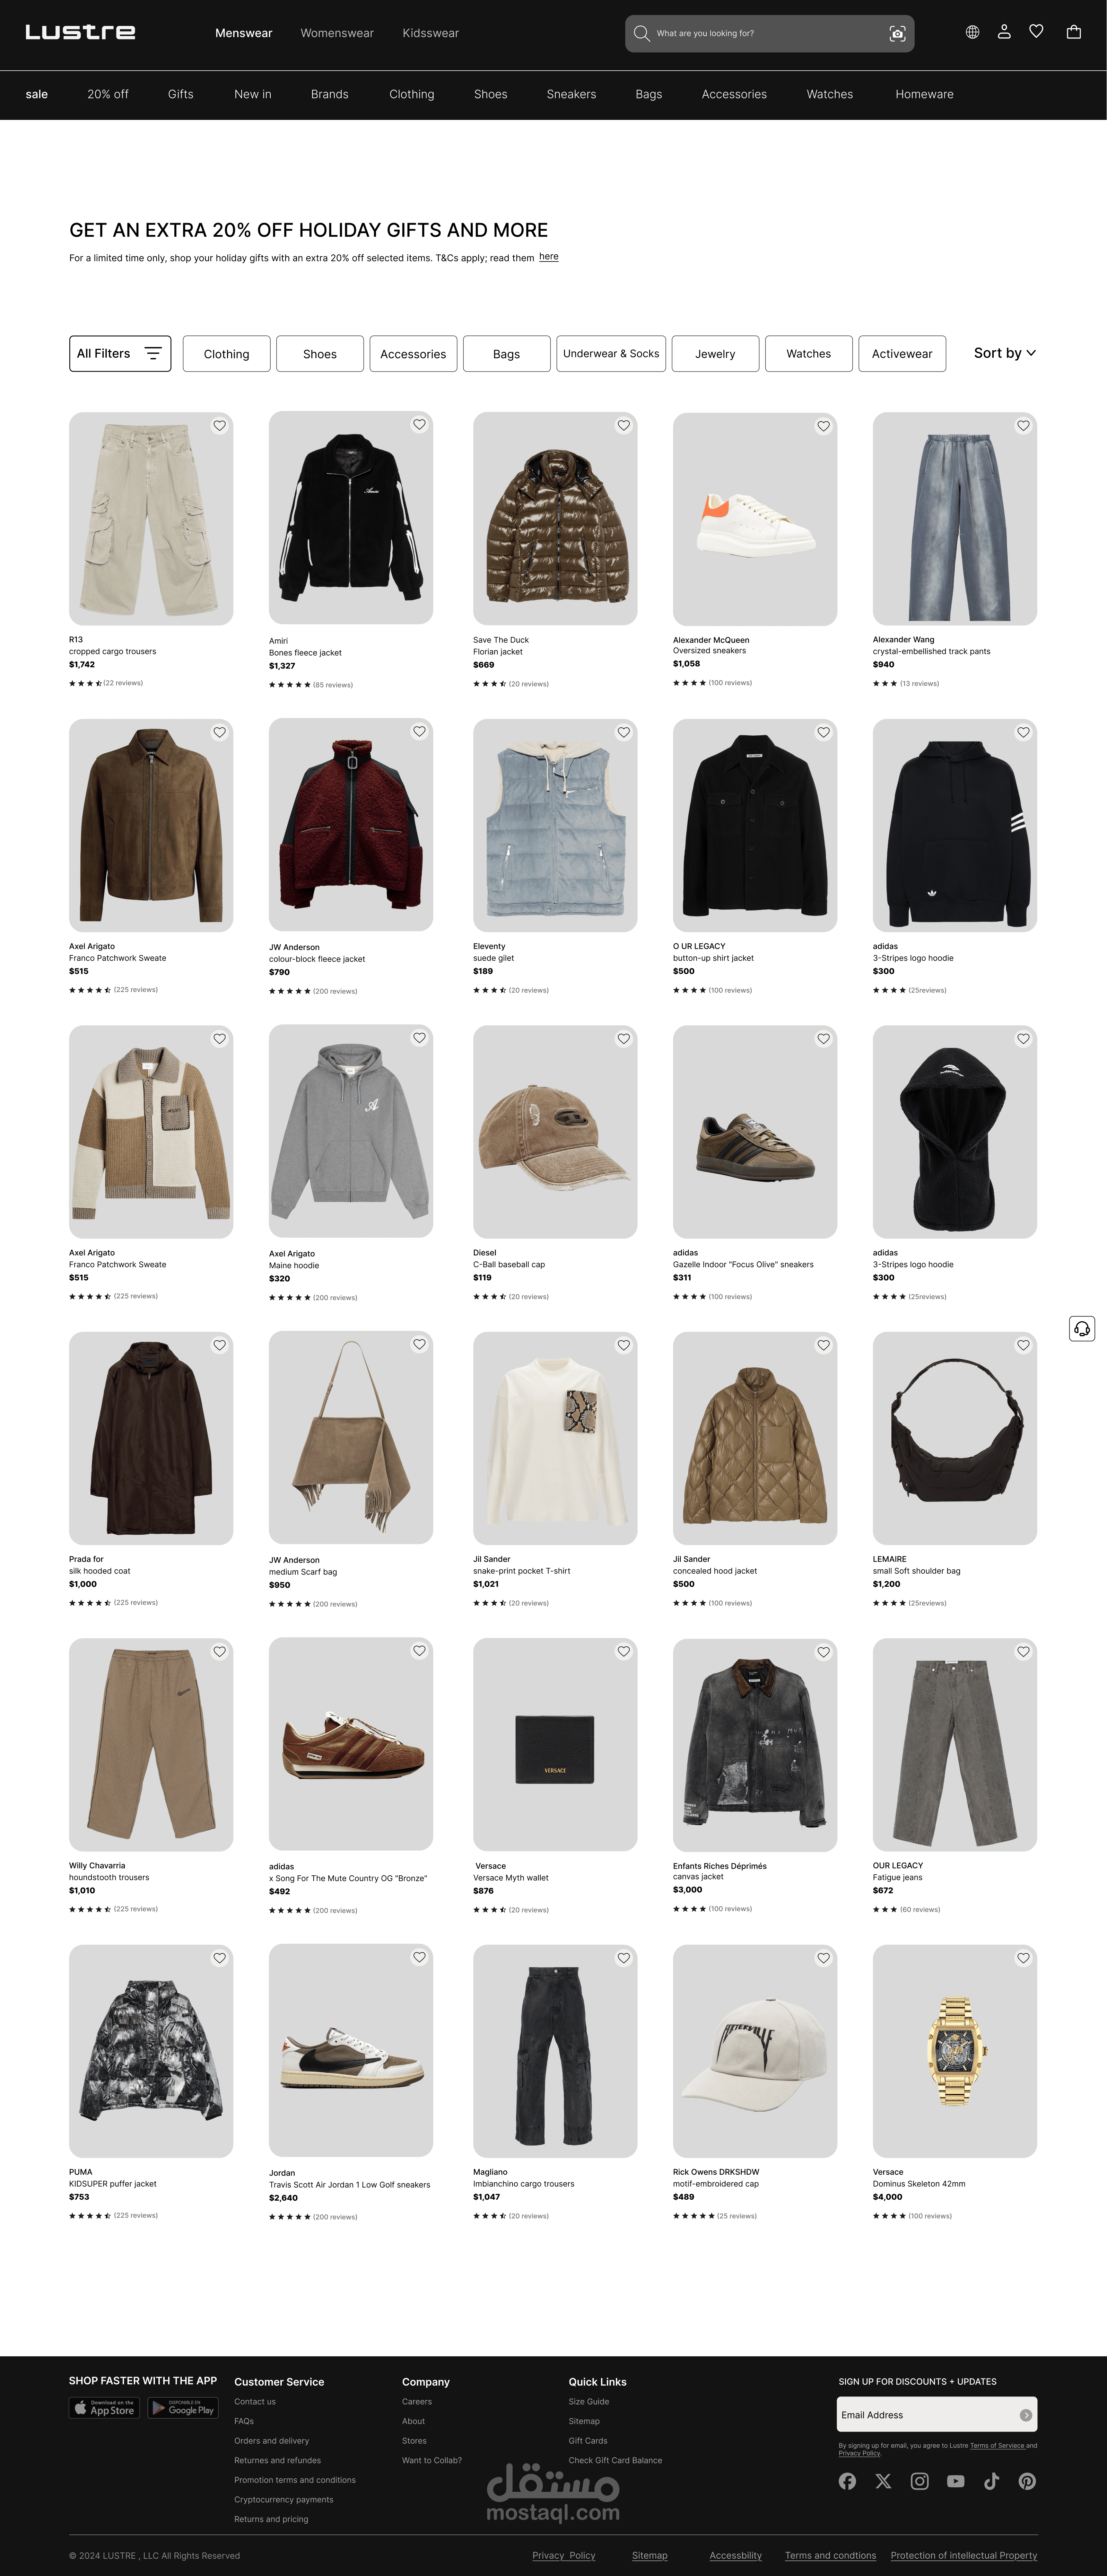Favorite the Diesel C-Ball baseball cap

click(x=623, y=1039)
